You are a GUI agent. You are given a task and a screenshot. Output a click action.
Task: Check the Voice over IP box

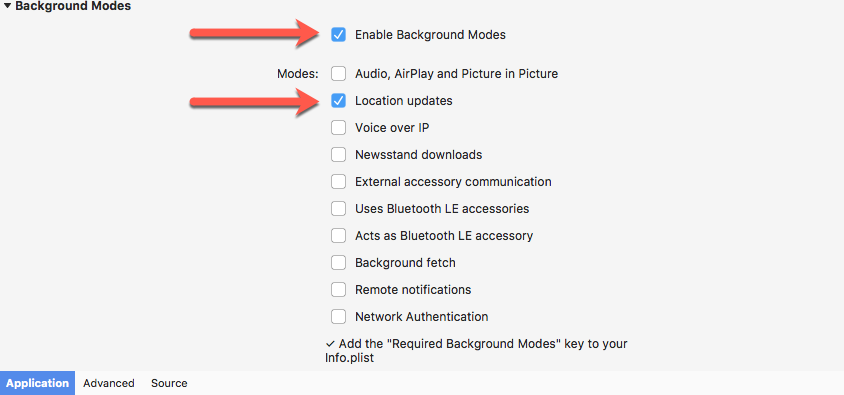339,128
